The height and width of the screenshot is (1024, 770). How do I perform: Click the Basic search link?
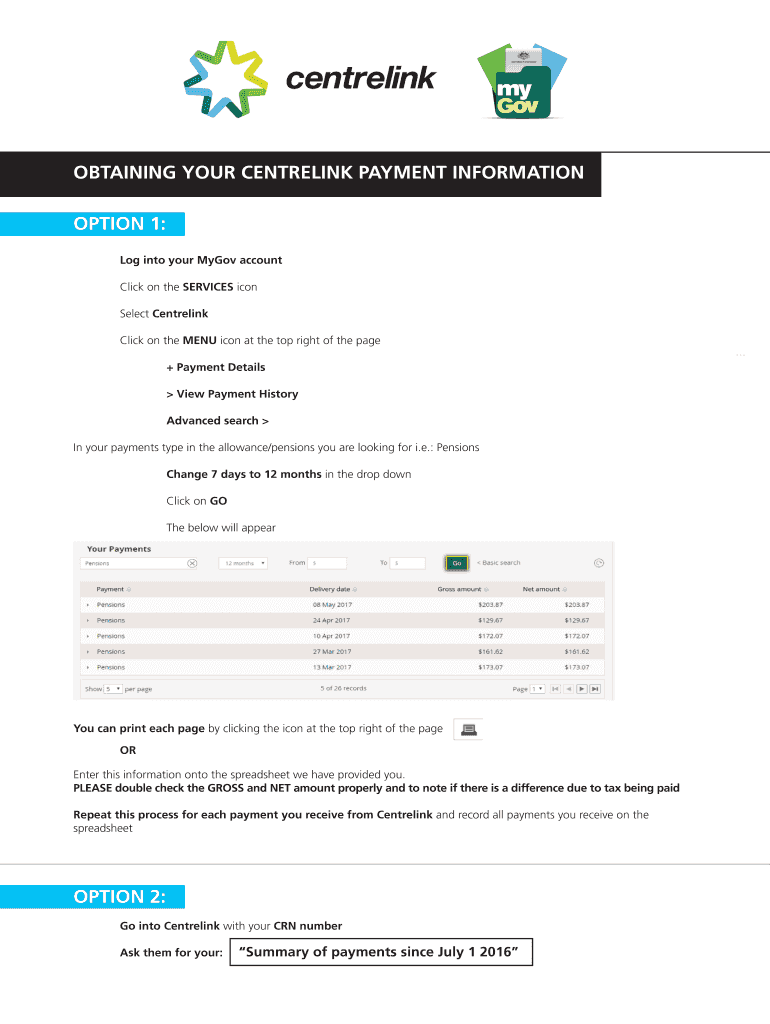[x=498, y=563]
